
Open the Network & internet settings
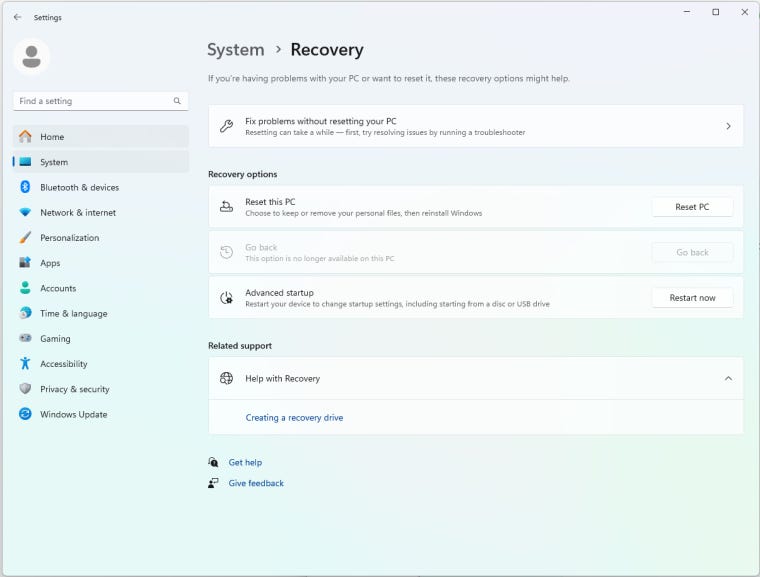pyautogui.click(x=77, y=213)
